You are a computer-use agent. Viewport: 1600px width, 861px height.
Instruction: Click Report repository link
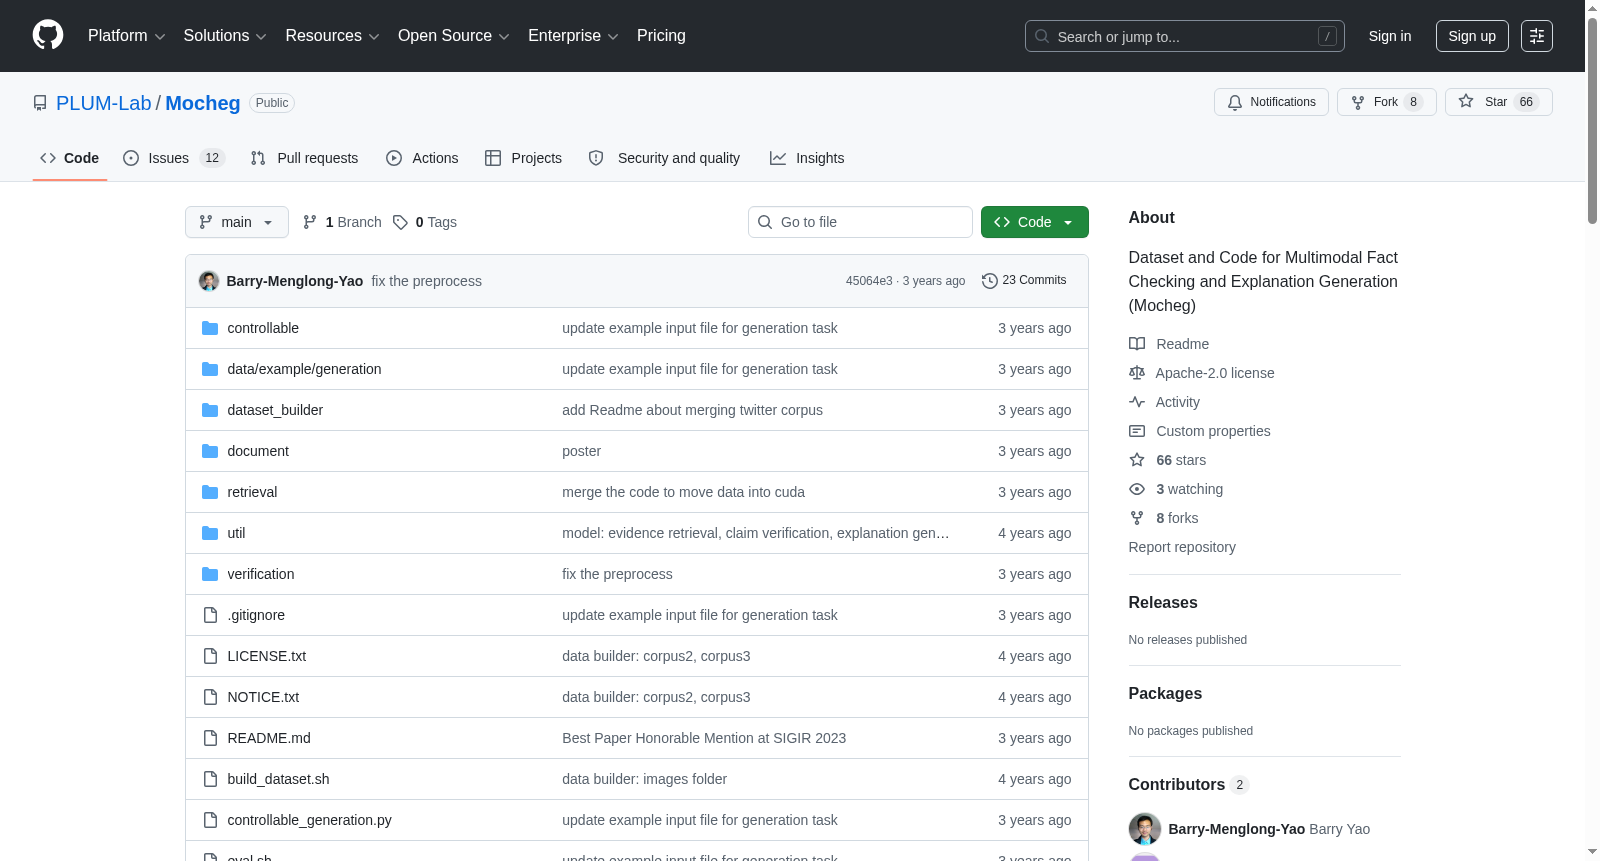click(x=1182, y=547)
